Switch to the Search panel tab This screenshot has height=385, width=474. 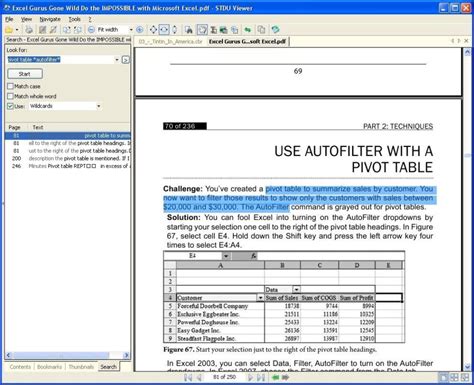pyautogui.click(x=108, y=367)
